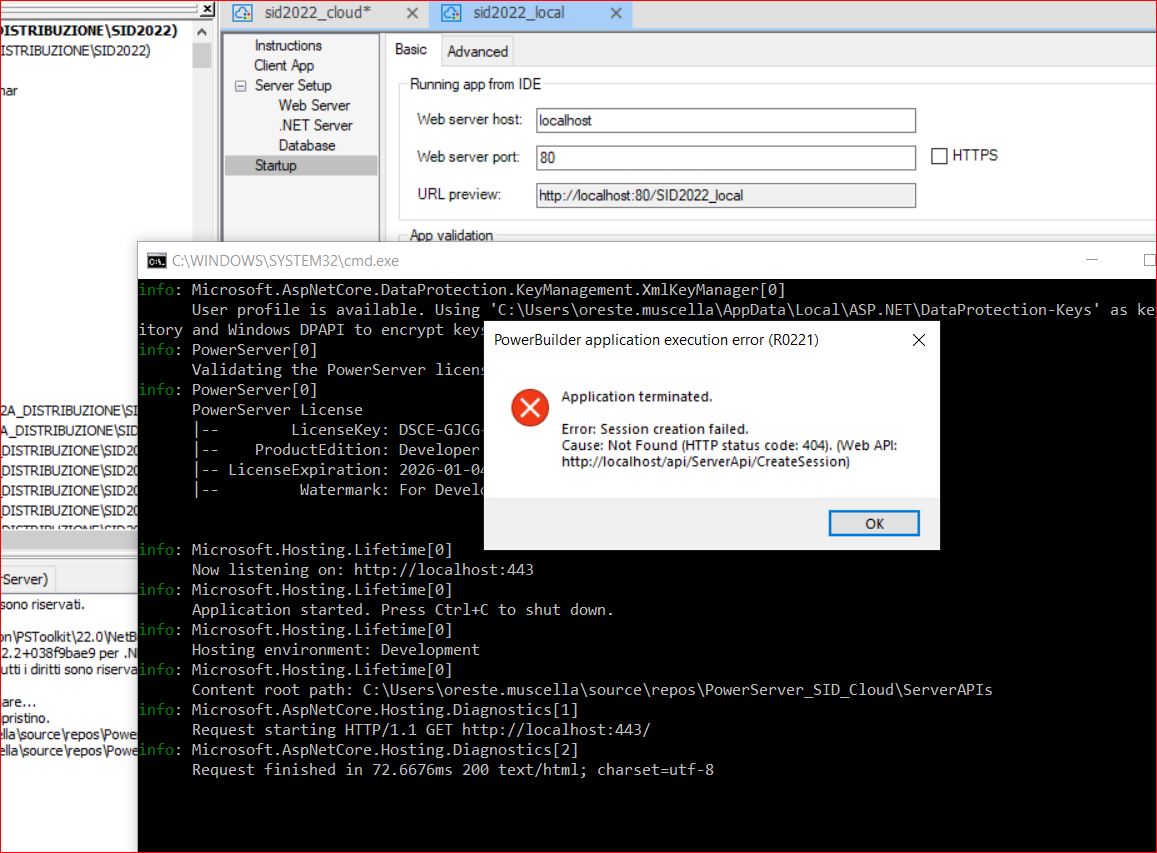Image resolution: width=1157 pixels, height=853 pixels.
Task: Close the sid2022_local tab
Action: [615, 13]
